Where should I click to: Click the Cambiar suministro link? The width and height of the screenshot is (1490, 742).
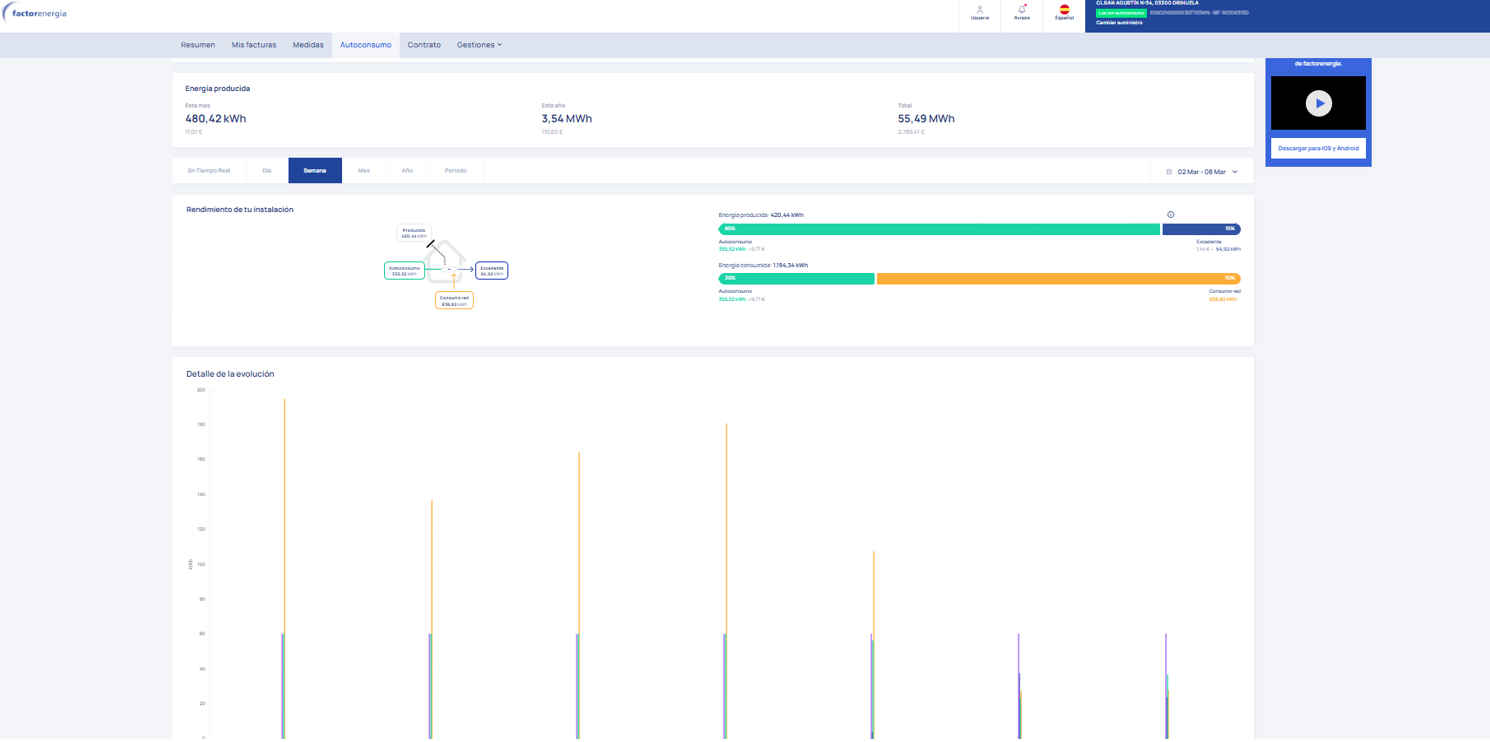coord(1119,23)
